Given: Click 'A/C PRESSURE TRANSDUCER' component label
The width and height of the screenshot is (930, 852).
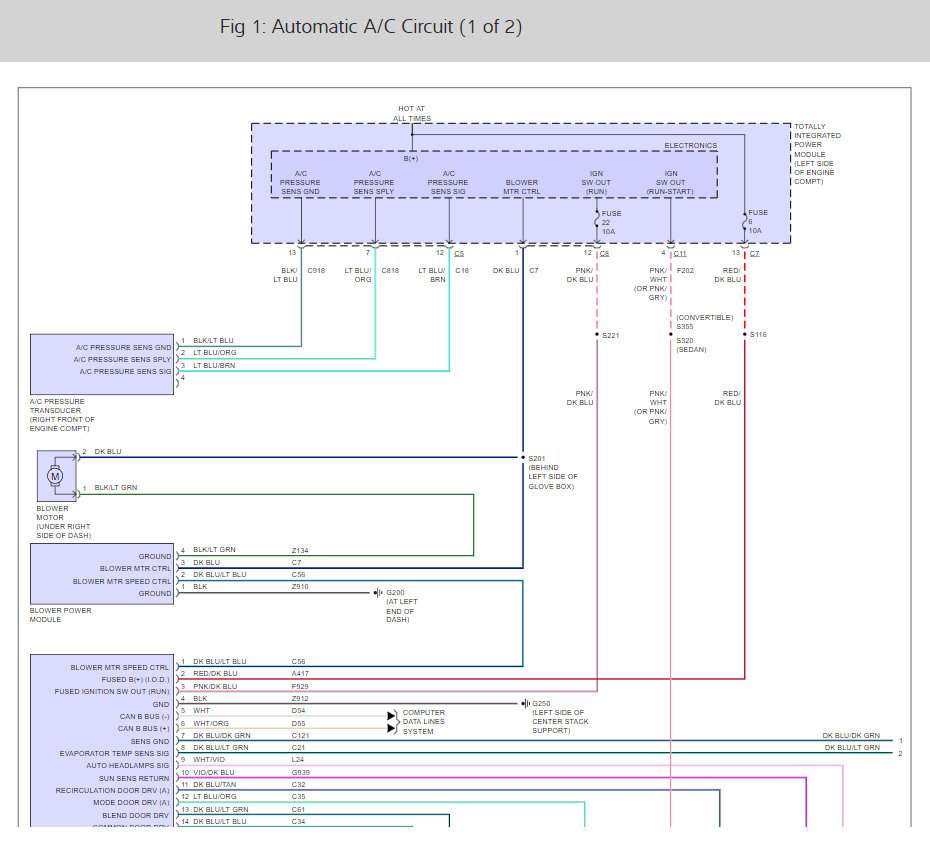Looking at the screenshot, I should [x=57, y=406].
